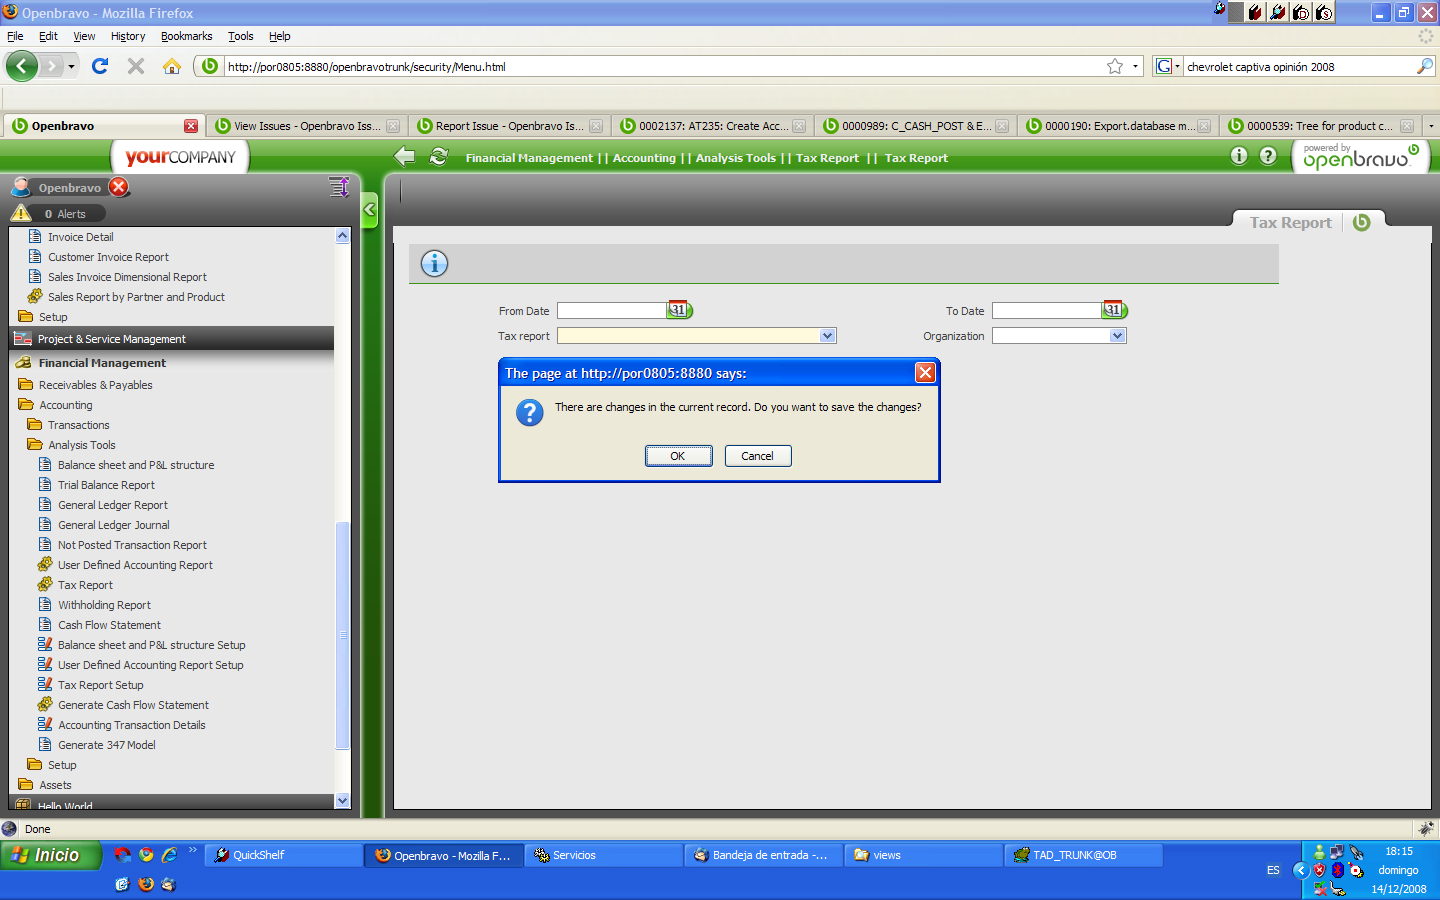Open Cash Flow Statement report
The width and height of the screenshot is (1440, 900).
(x=109, y=625)
